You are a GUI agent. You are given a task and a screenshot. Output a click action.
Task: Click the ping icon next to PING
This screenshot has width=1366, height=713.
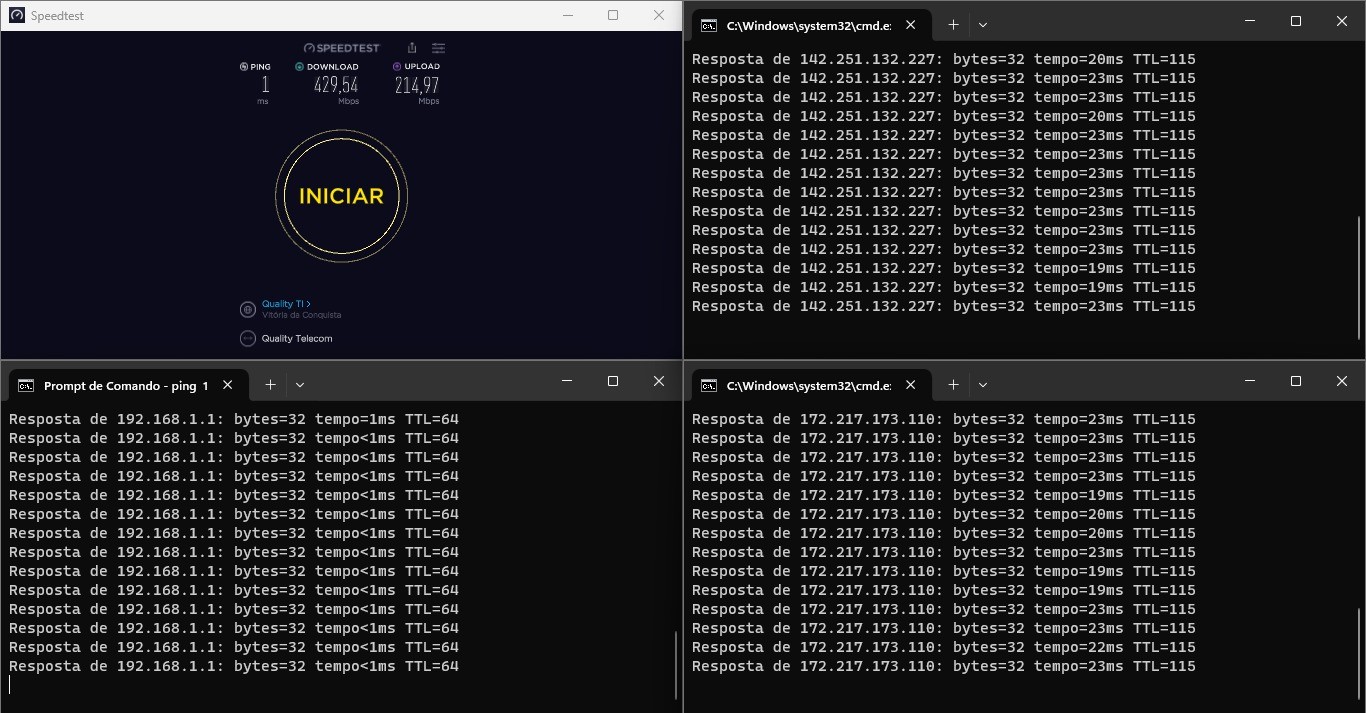tap(244, 67)
